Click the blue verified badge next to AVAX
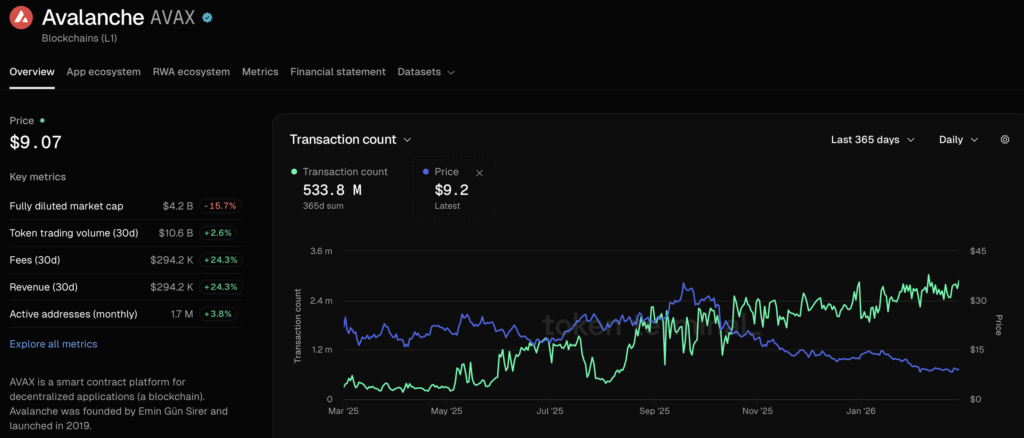 (x=207, y=18)
